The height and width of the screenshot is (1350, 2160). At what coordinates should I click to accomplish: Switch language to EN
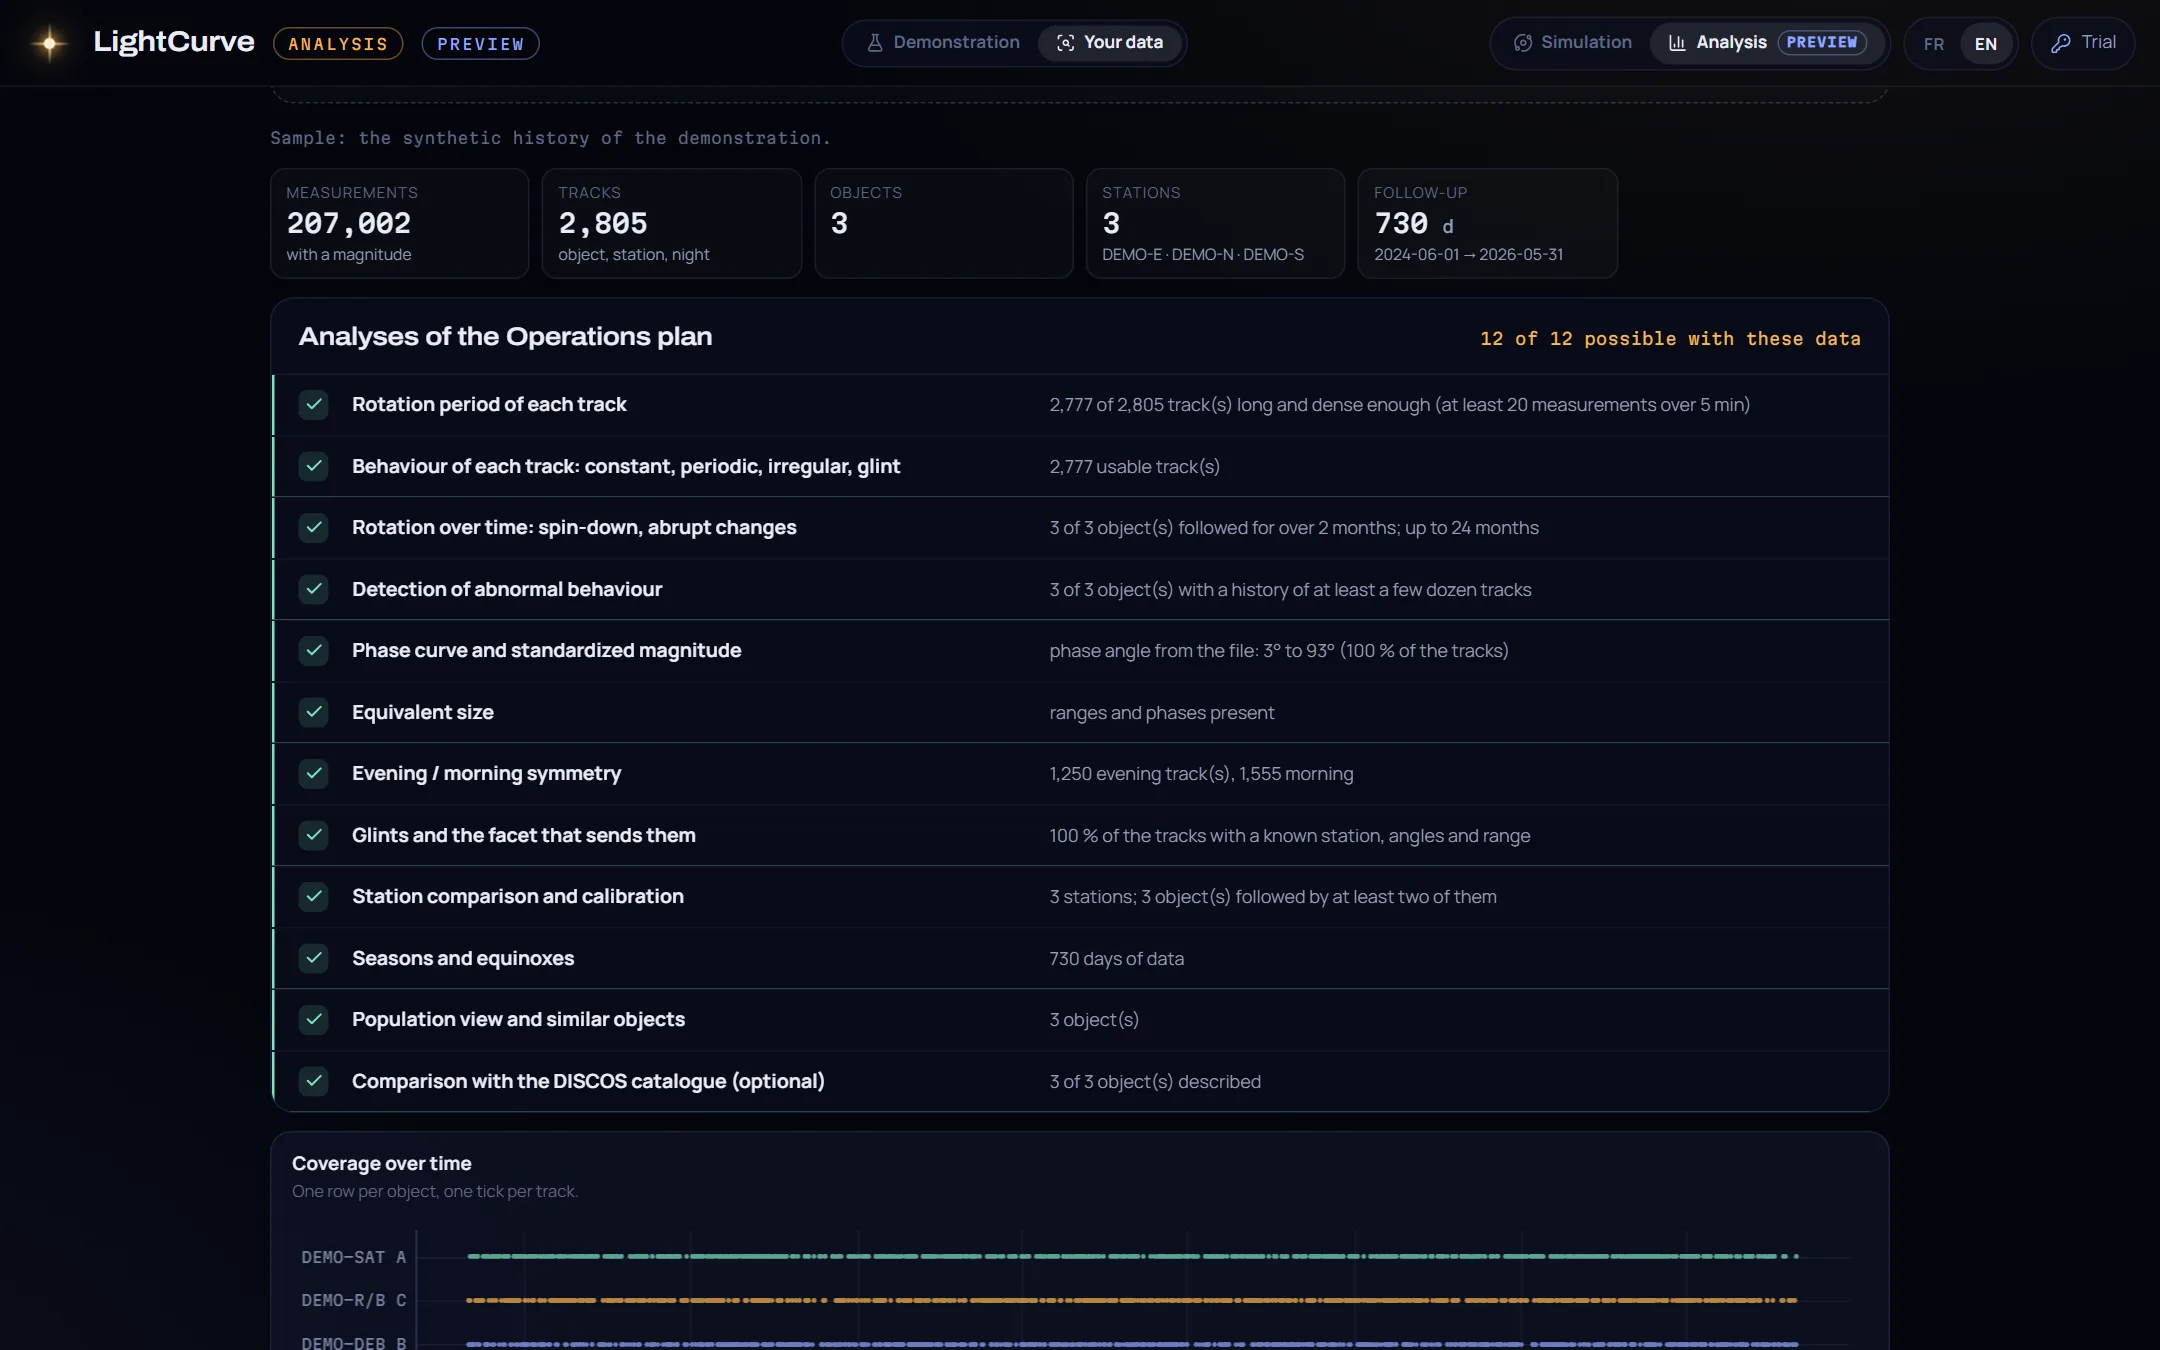[1986, 44]
